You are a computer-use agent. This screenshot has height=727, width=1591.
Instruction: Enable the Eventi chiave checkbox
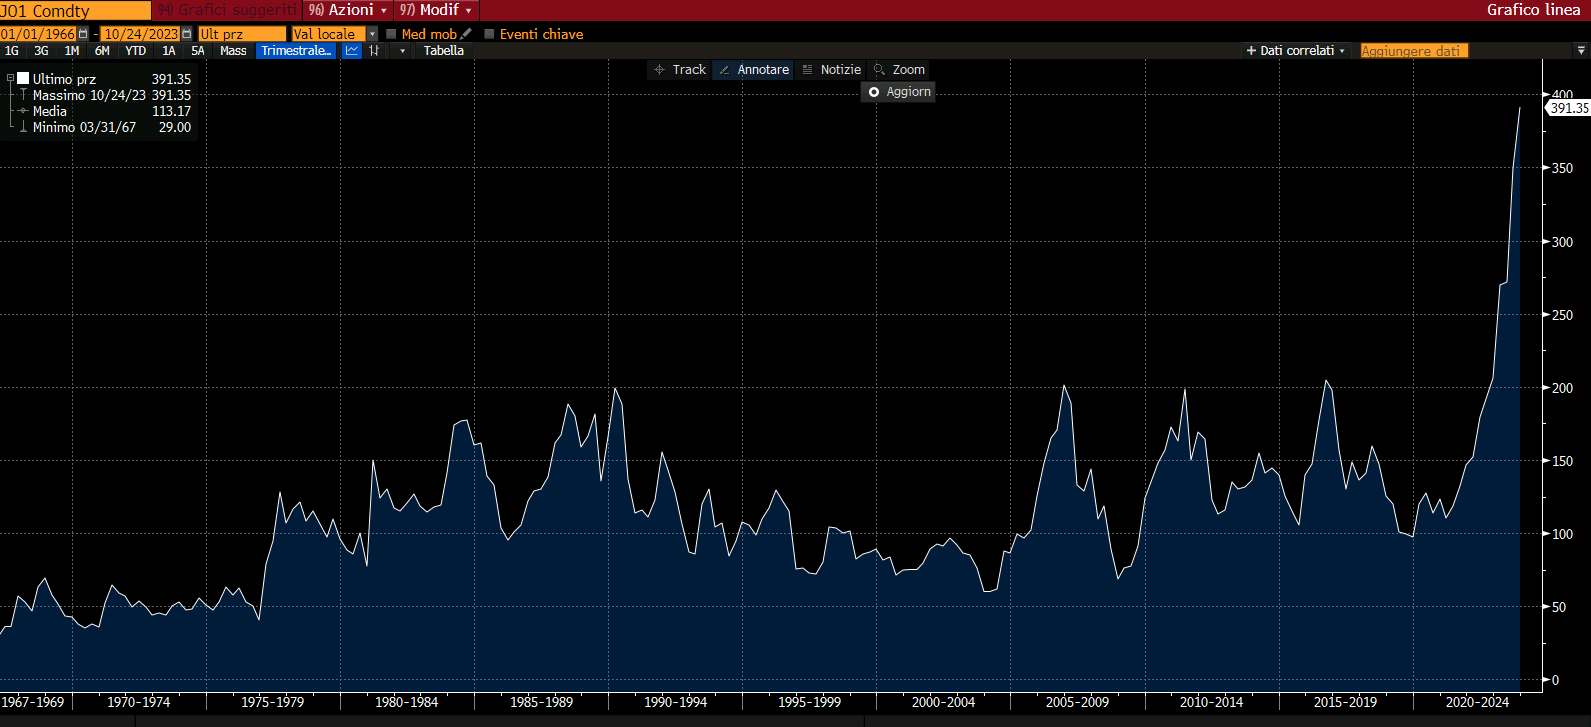coord(489,34)
